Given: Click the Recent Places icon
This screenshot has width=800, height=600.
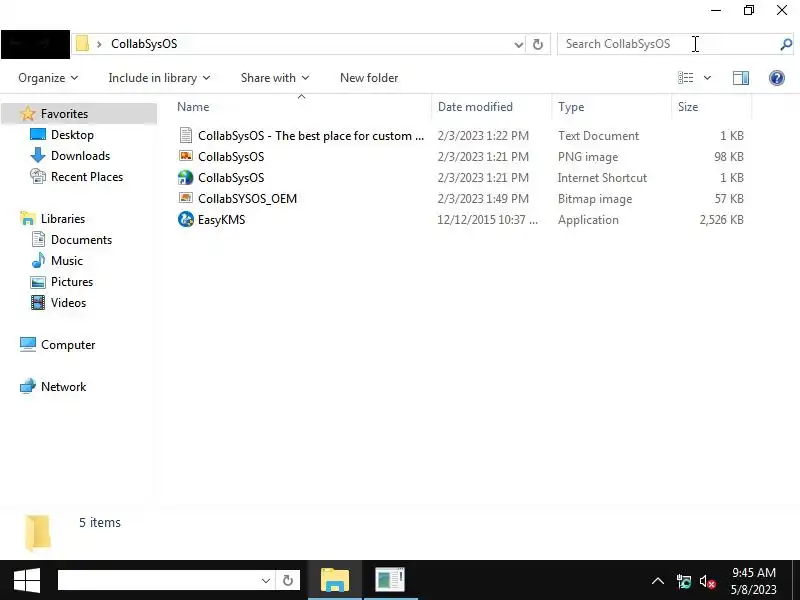Looking at the screenshot, I should point(38,176).
